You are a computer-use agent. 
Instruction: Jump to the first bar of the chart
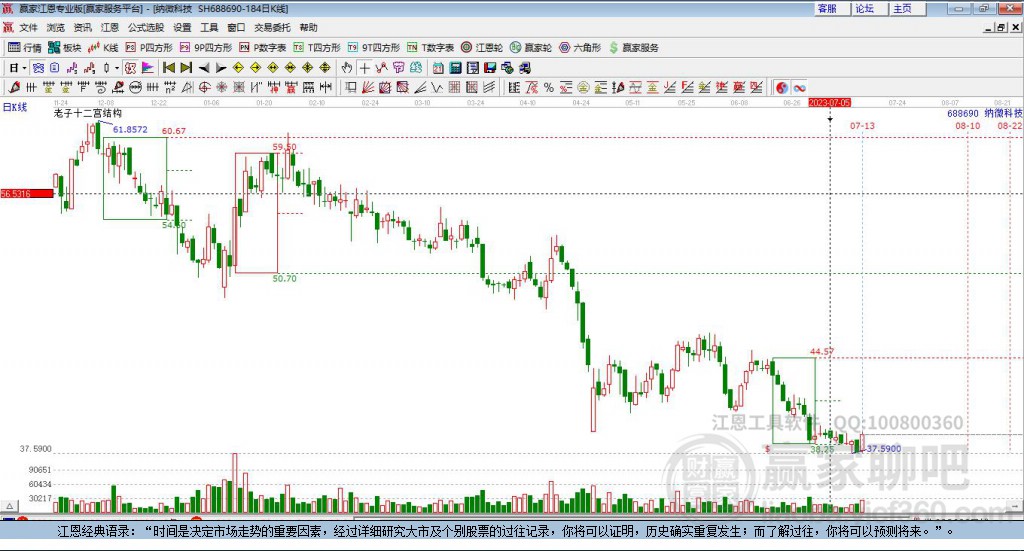[x=168, y=68]
